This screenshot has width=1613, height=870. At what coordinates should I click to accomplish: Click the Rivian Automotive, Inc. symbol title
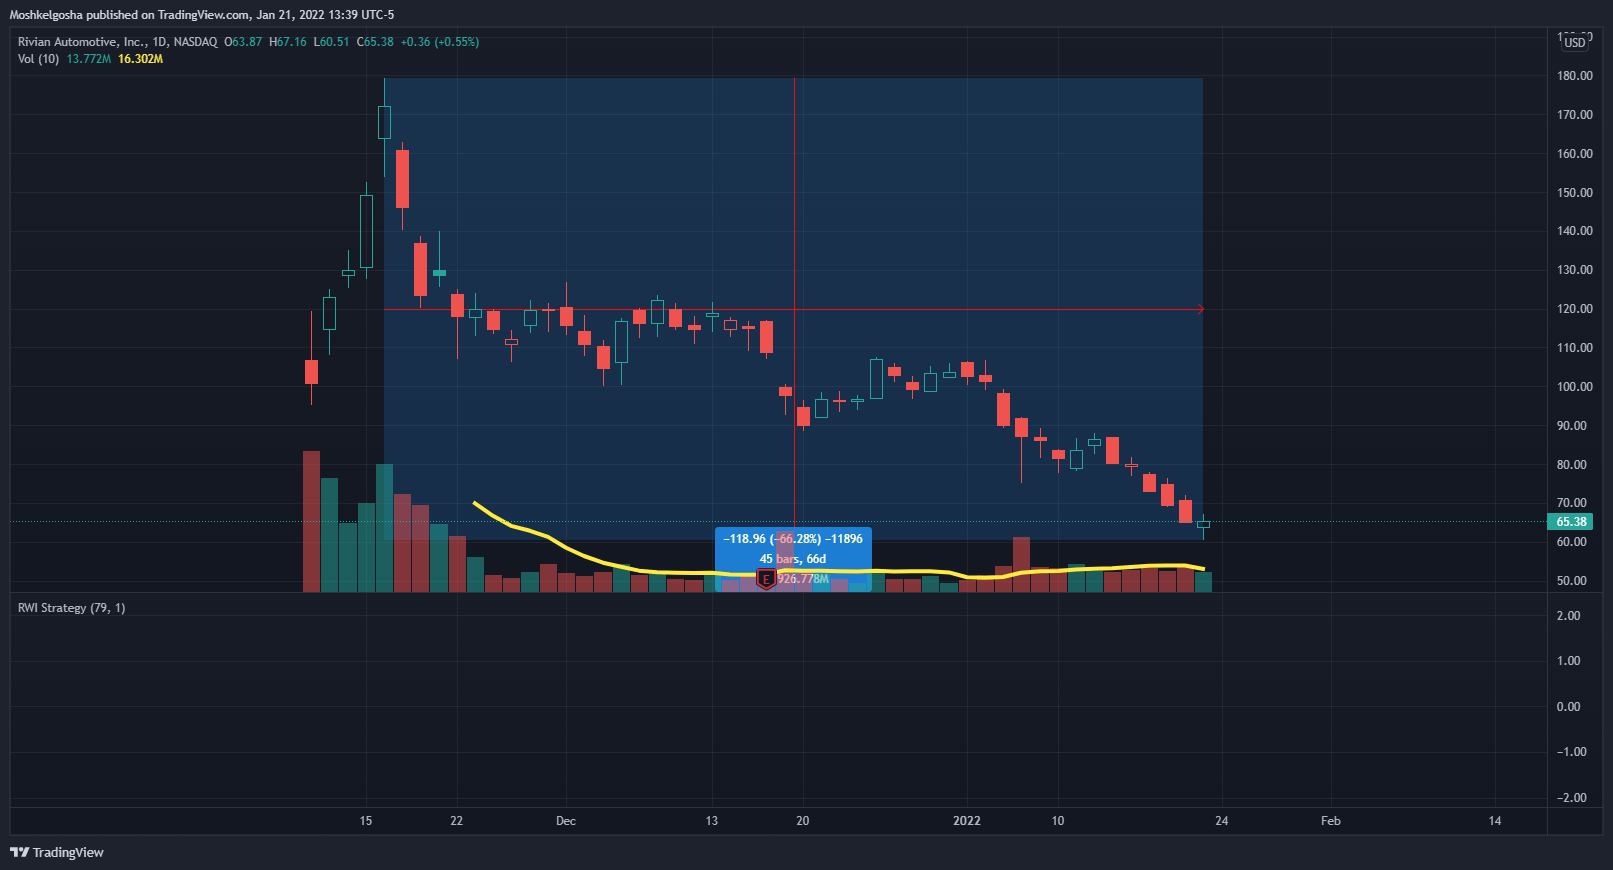pos(82,42)
